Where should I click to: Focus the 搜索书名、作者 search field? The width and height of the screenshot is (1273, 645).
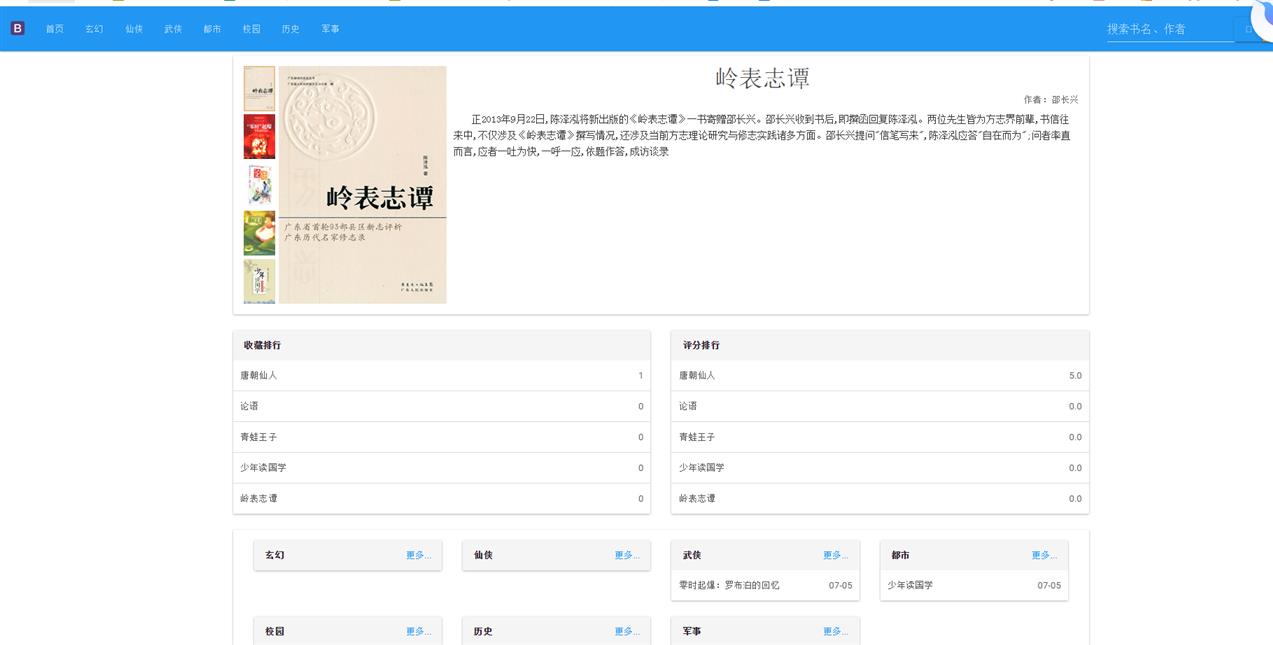pos(1169,30)
